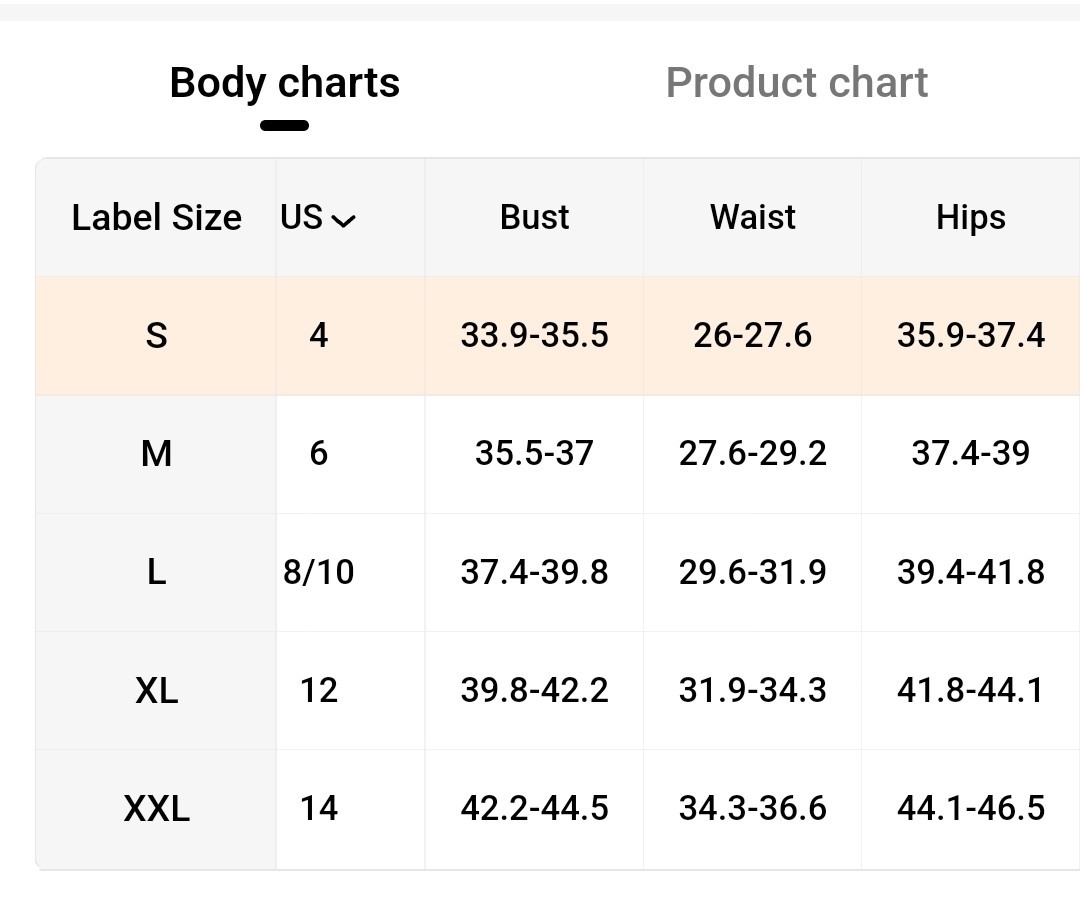The image size is (1080, 917).
Task: Select the M label size cell
Action: click(156, 454)
